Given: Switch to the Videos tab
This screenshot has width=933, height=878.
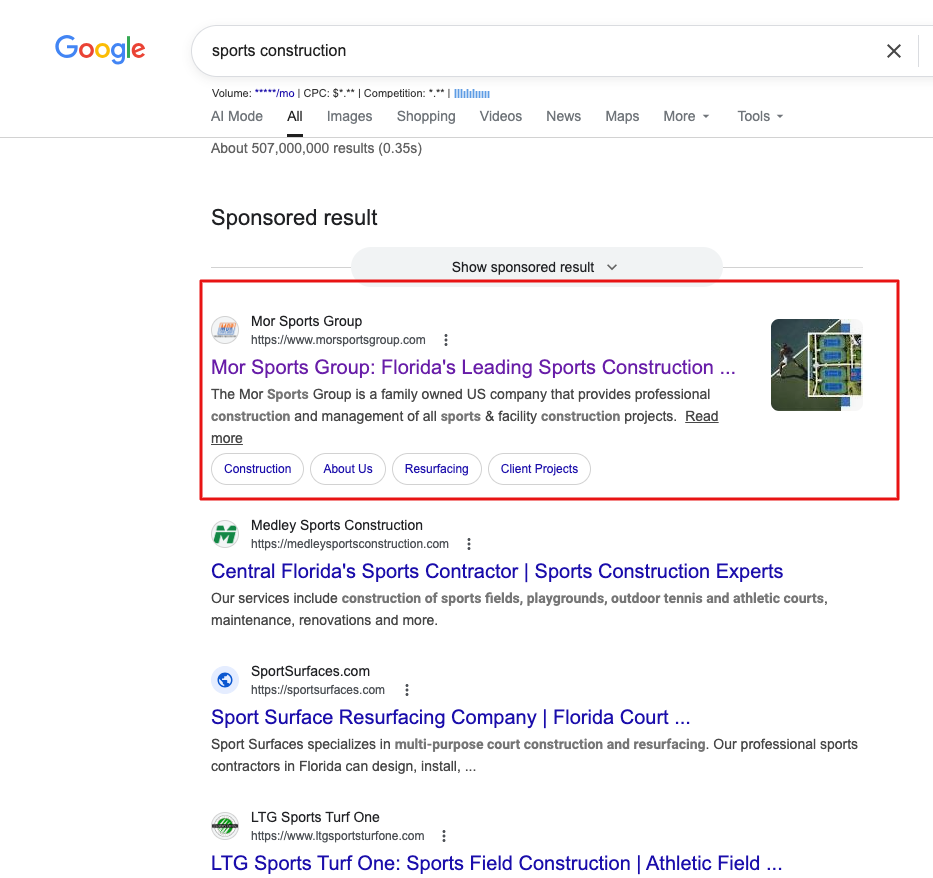Looking at the screenshot, I should (x=500, y=116).
